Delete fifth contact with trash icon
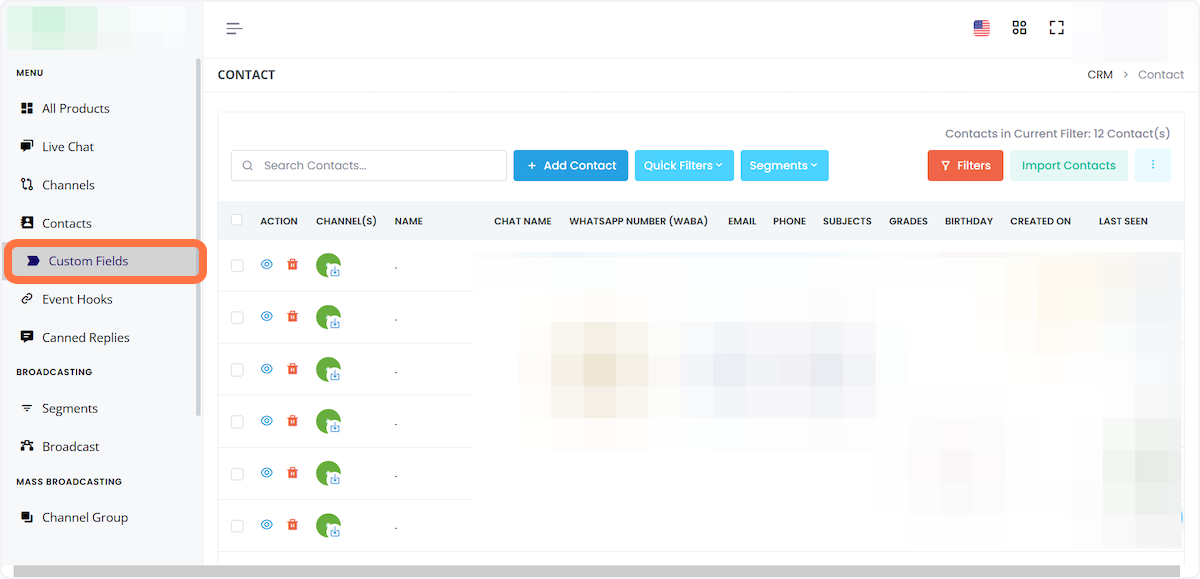Screen dimensions: 1200x579 tap(293, 472)
